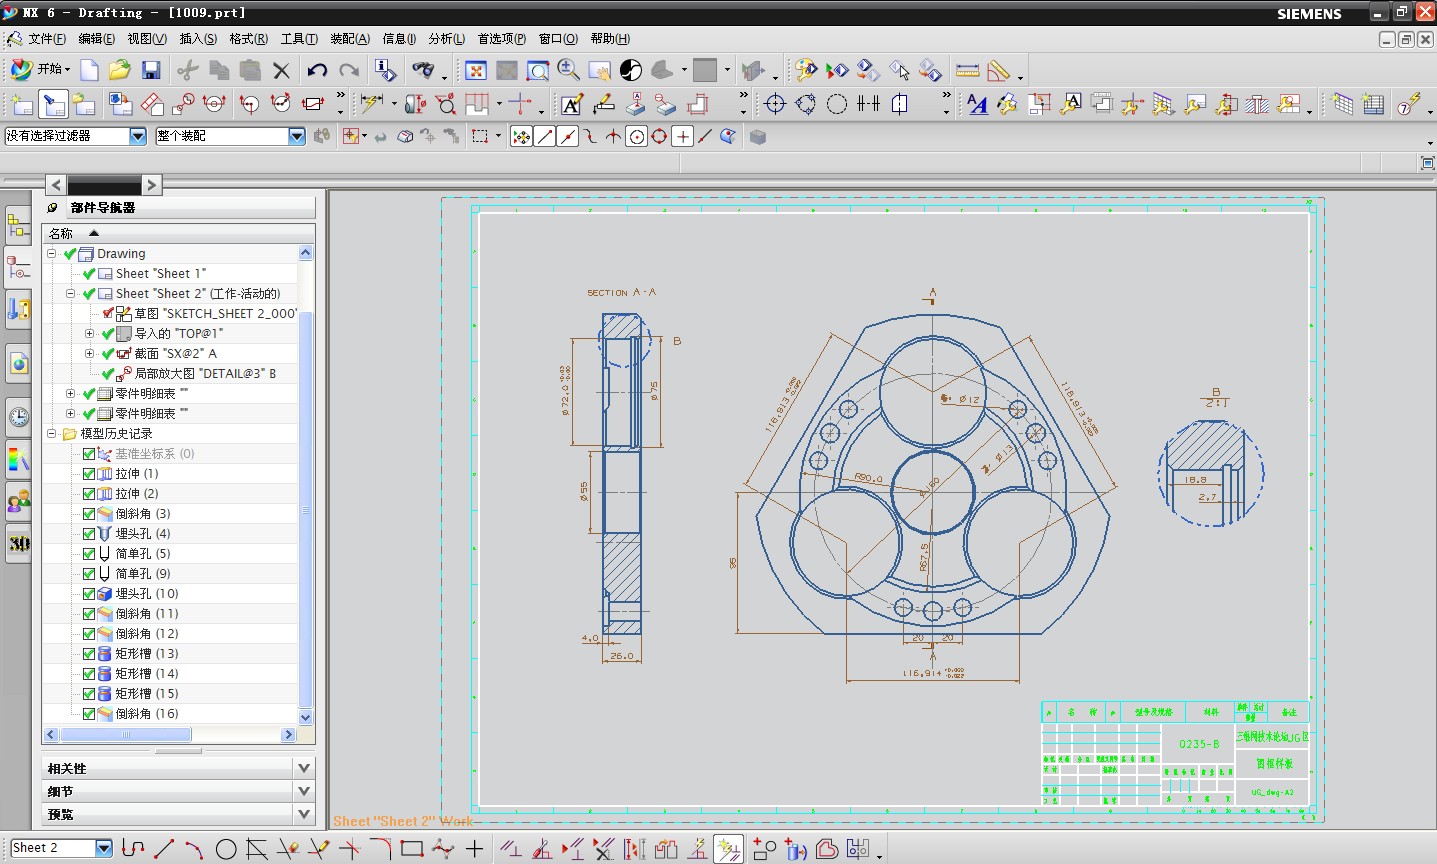The image size is (1437, 864).
Task: Open the 插入(S) menu
Action: pyautogui.click(x=197, y=39)
